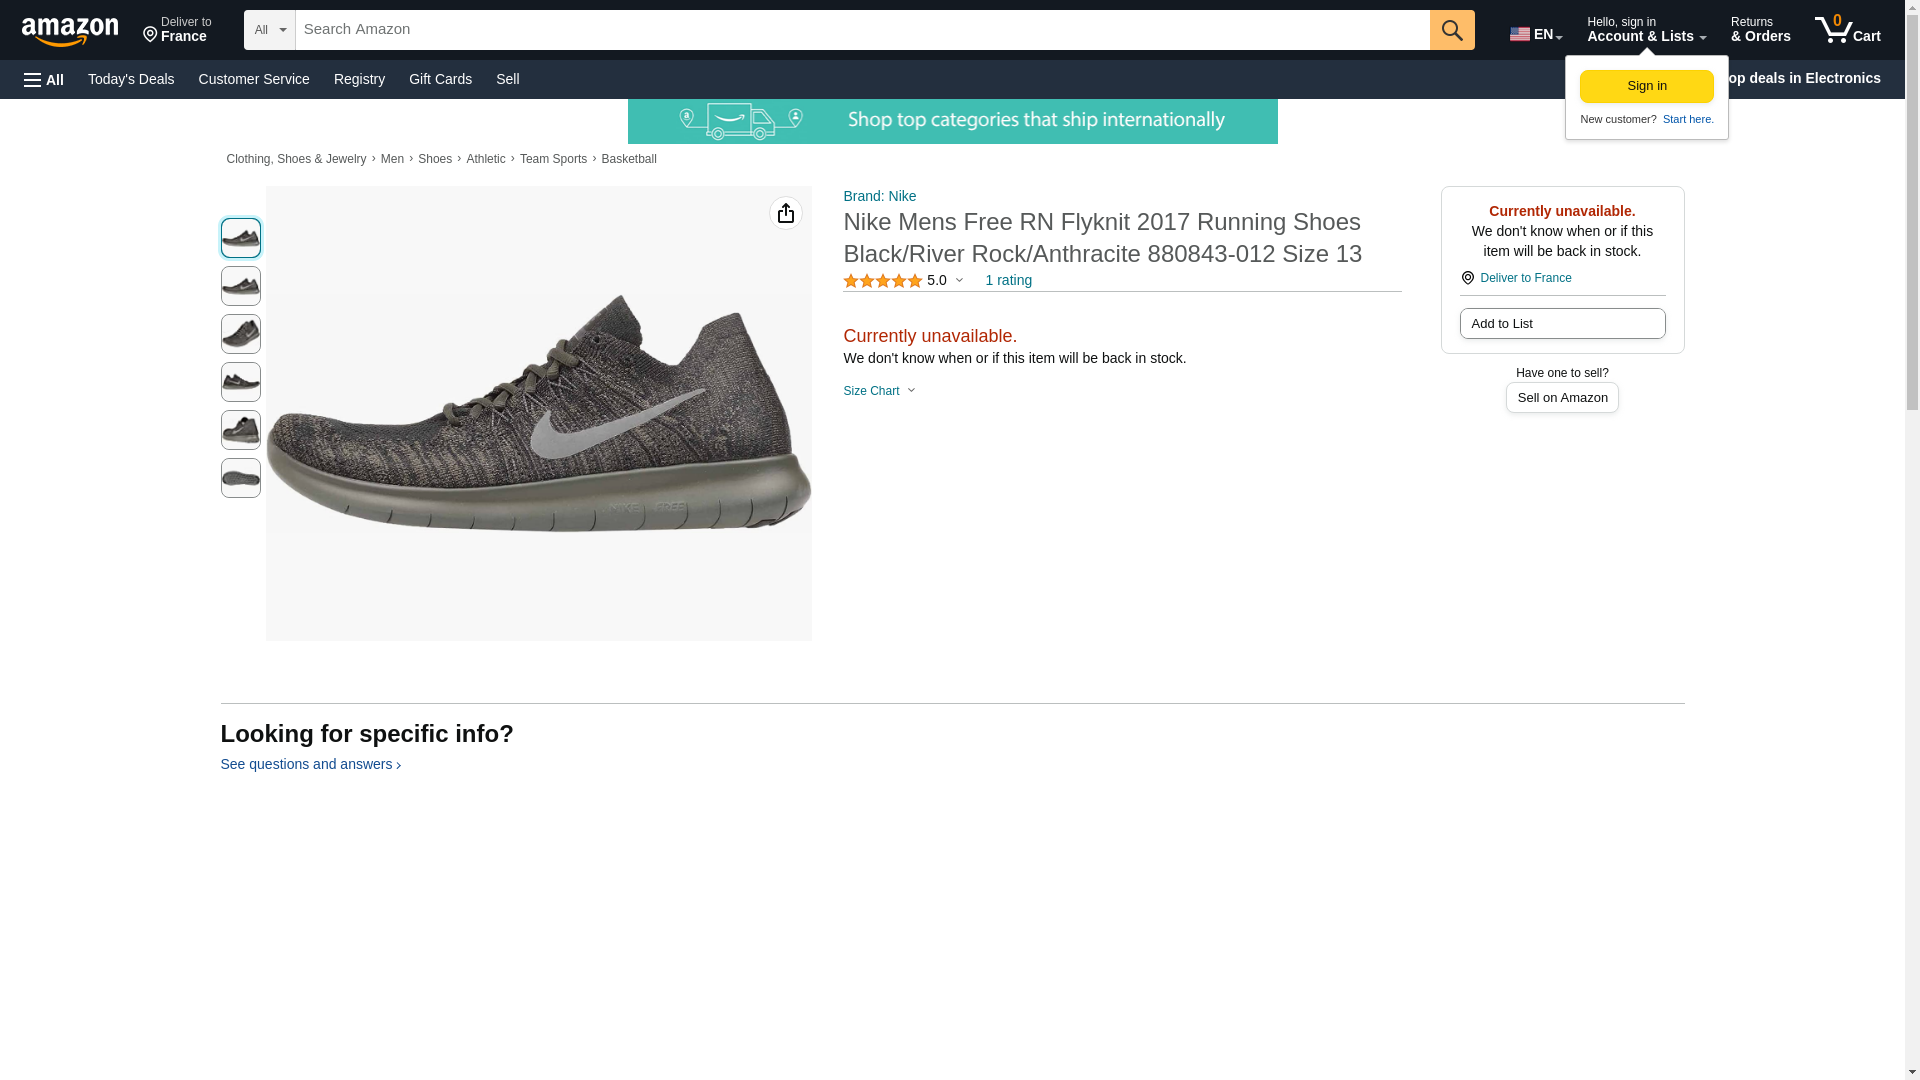
Task: Select the second shoe thumbnail
Action: [x=240, y=286]
